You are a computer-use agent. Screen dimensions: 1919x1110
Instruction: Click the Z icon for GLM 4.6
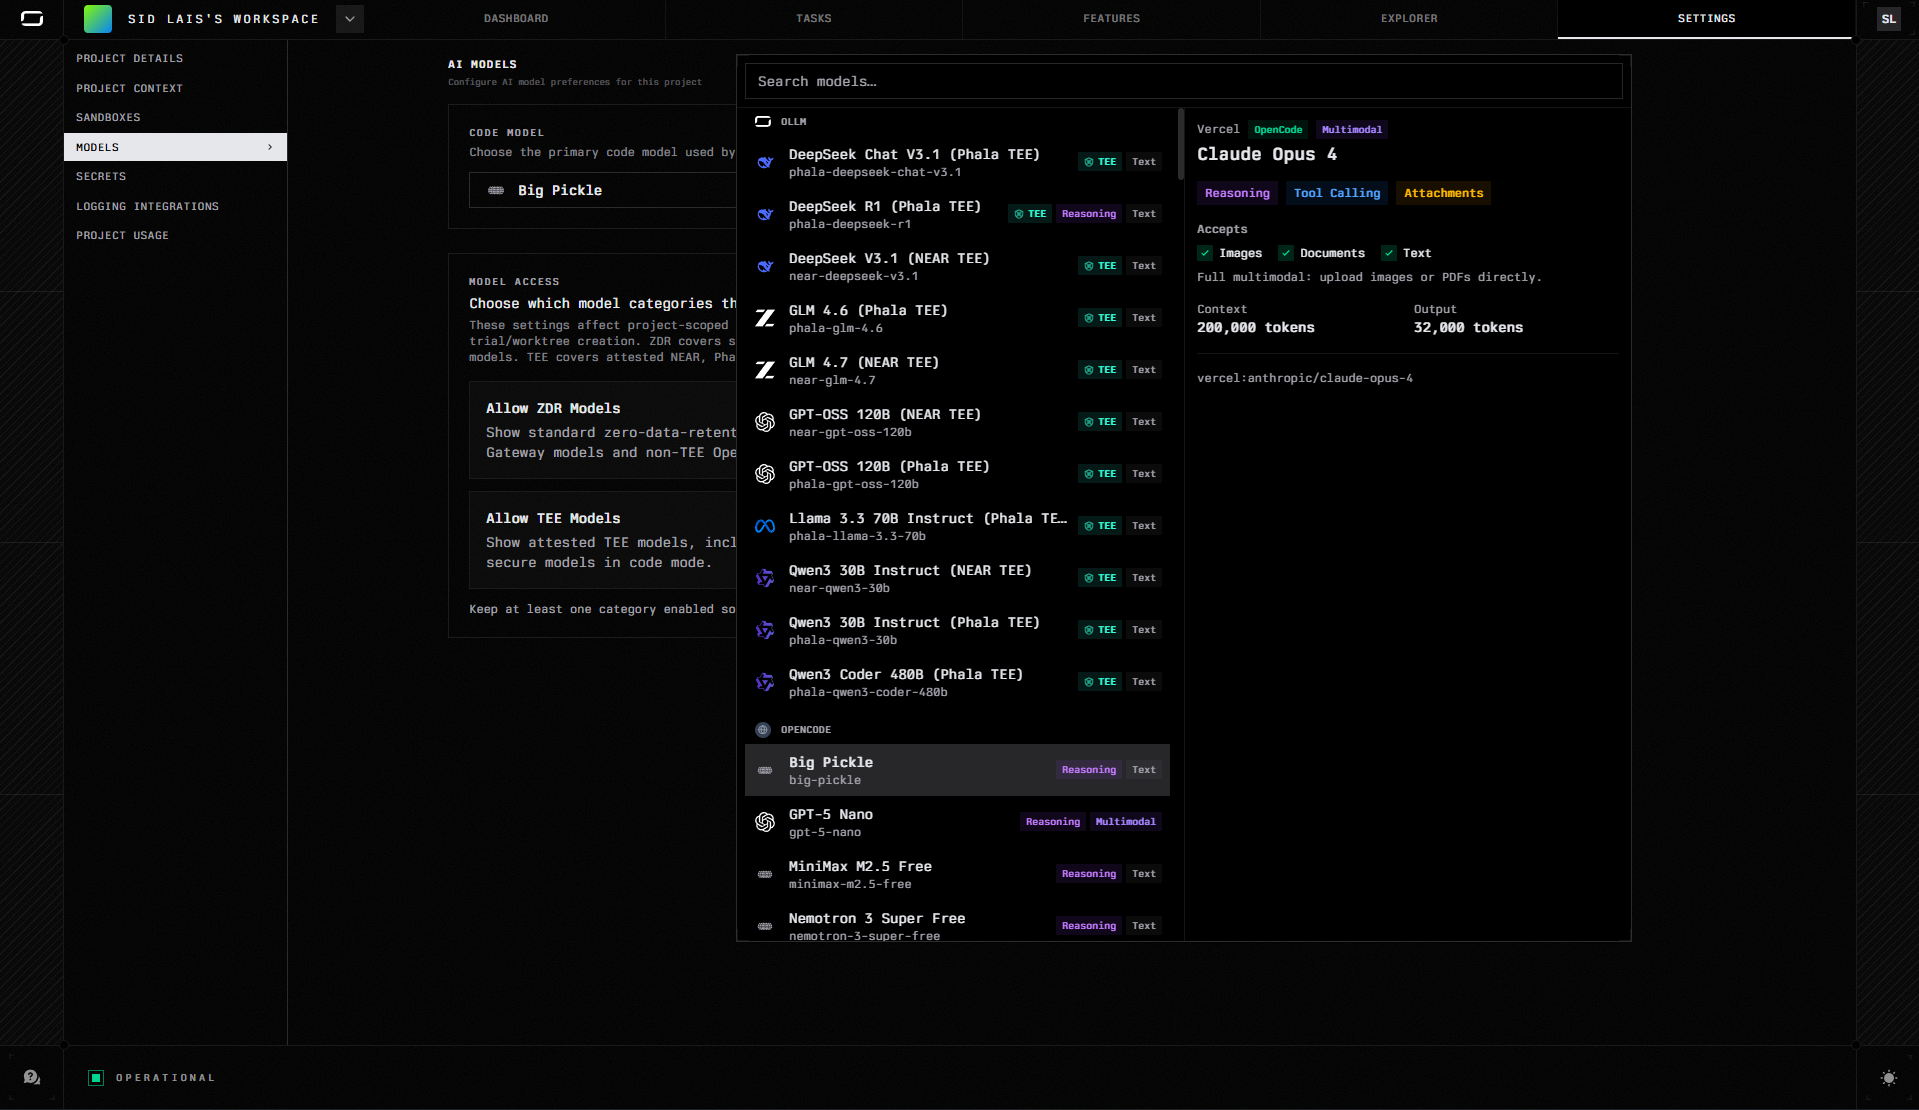[x=765, y=318]
